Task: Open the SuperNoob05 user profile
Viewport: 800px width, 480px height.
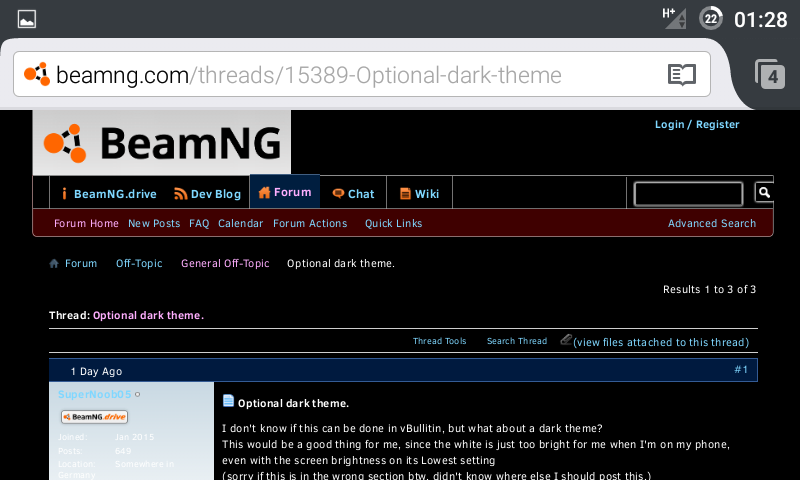Action: [x=94, y=394]
